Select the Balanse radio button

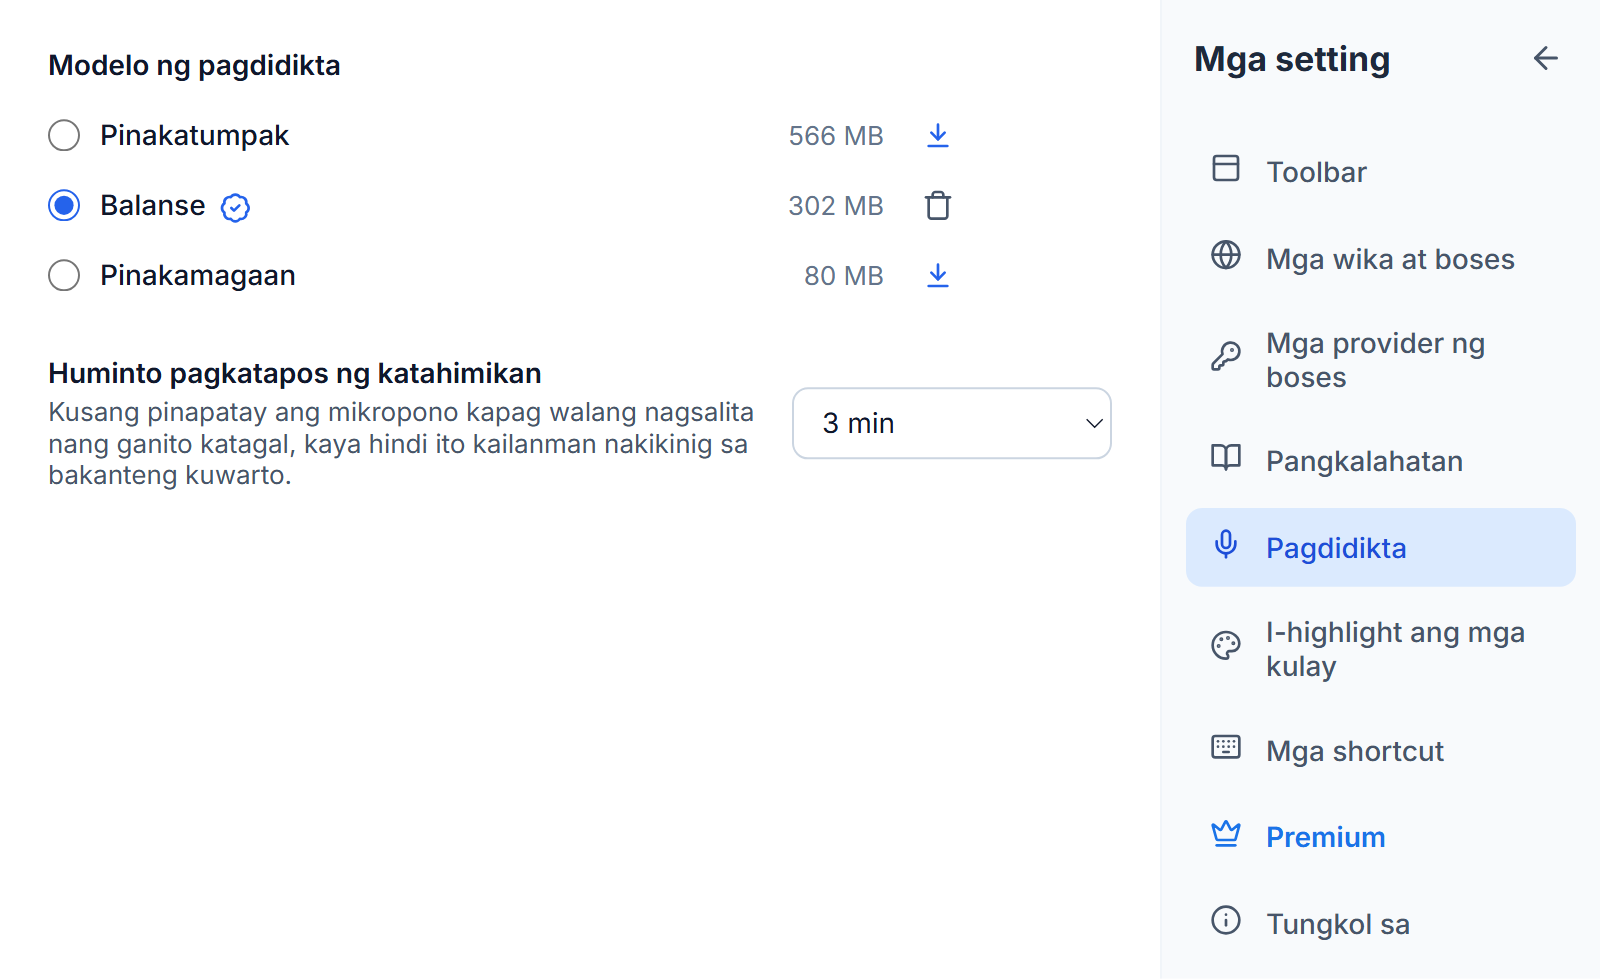click(64, 205)
